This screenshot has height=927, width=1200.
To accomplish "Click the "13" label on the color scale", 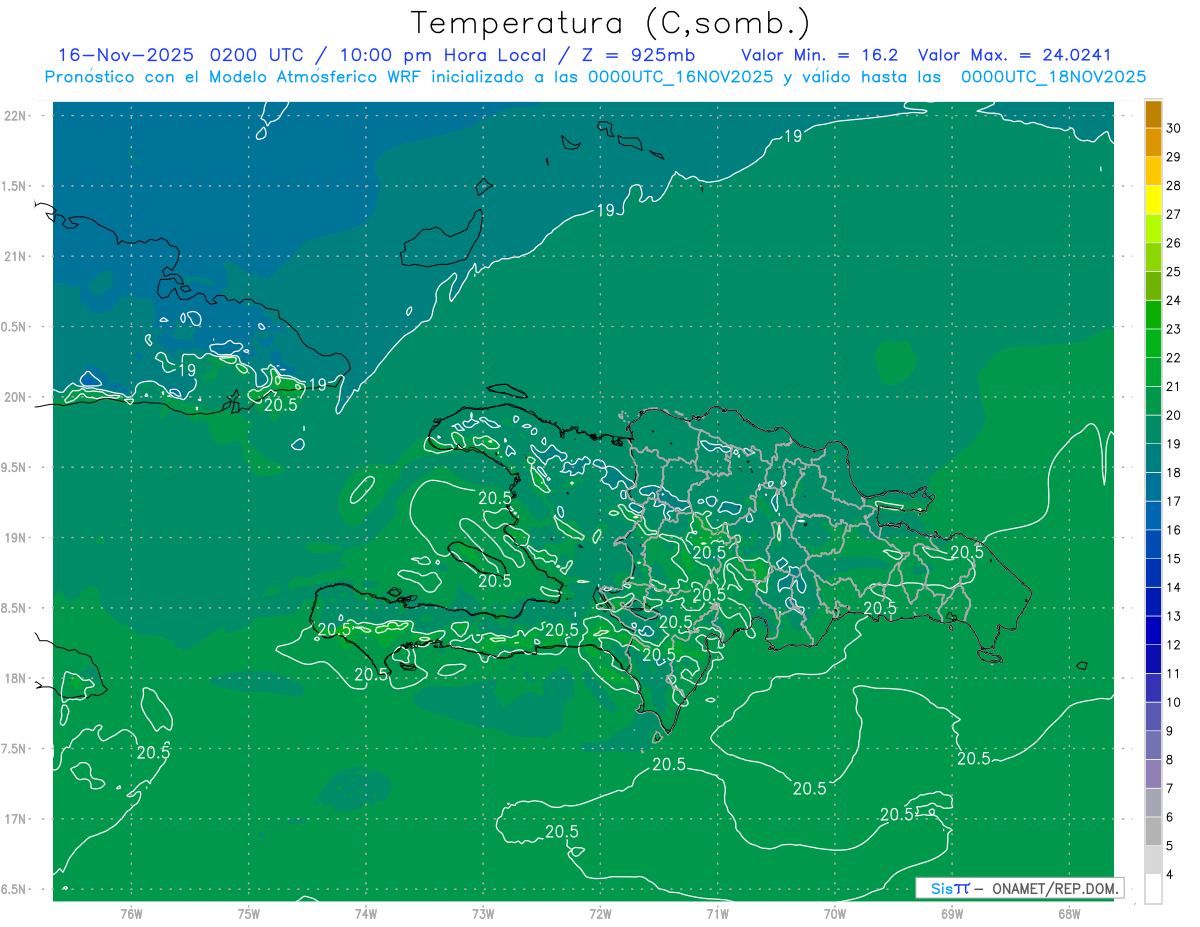I will coord(1173,616).
